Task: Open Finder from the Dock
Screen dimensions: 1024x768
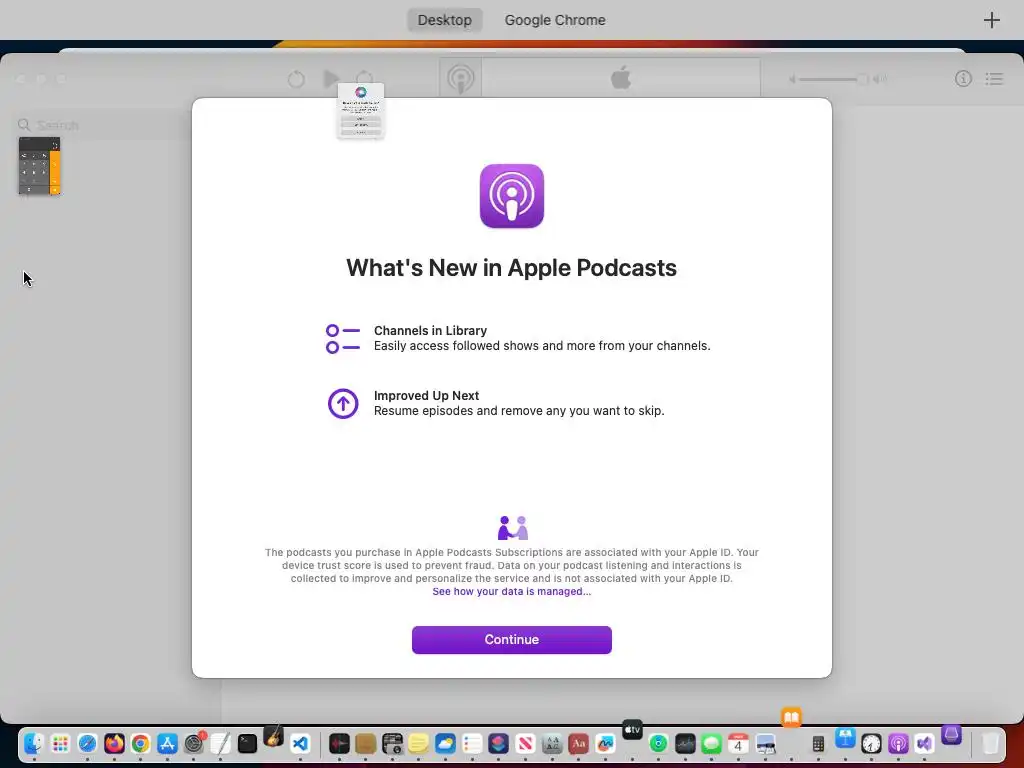Action: (33, 744)
